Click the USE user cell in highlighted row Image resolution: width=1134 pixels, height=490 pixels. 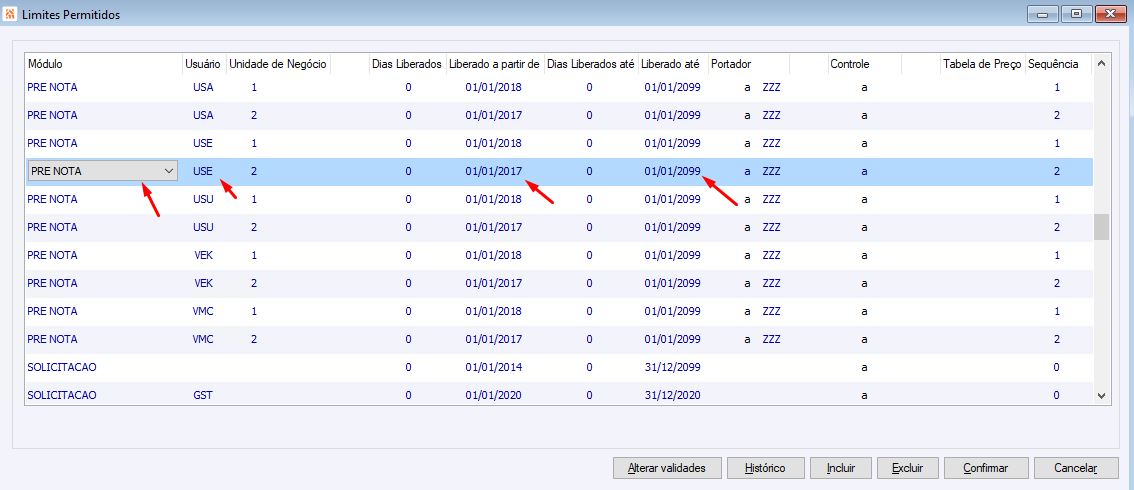(203, 171)
